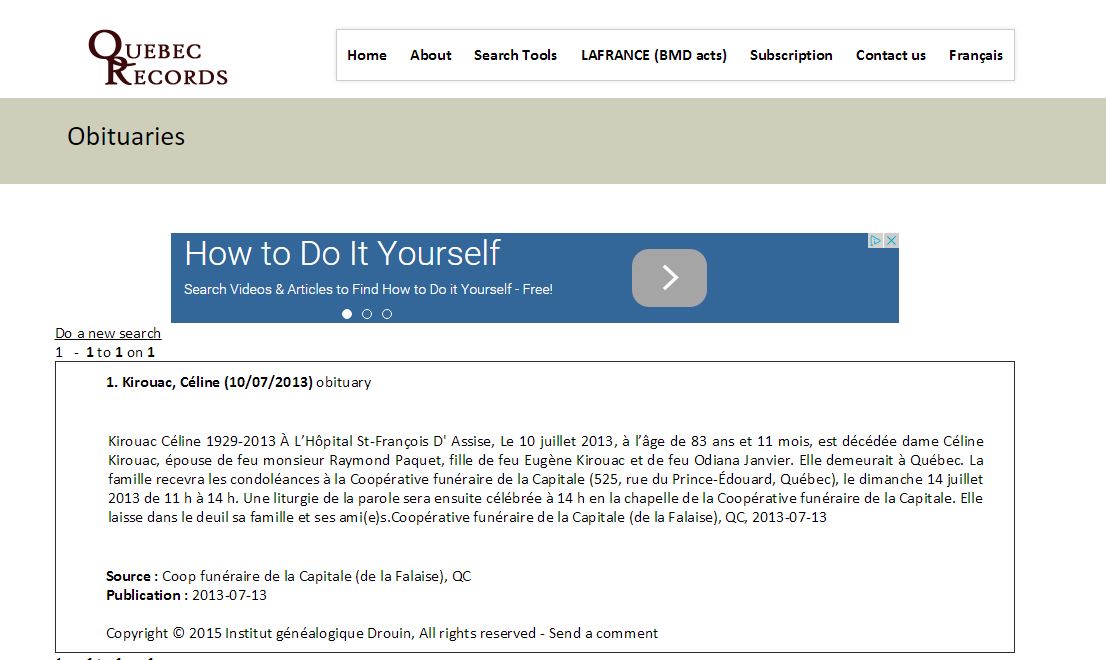Click the Do a new search link
Image resolution: width=1106 pixels, height=660 pixels.
108,333
